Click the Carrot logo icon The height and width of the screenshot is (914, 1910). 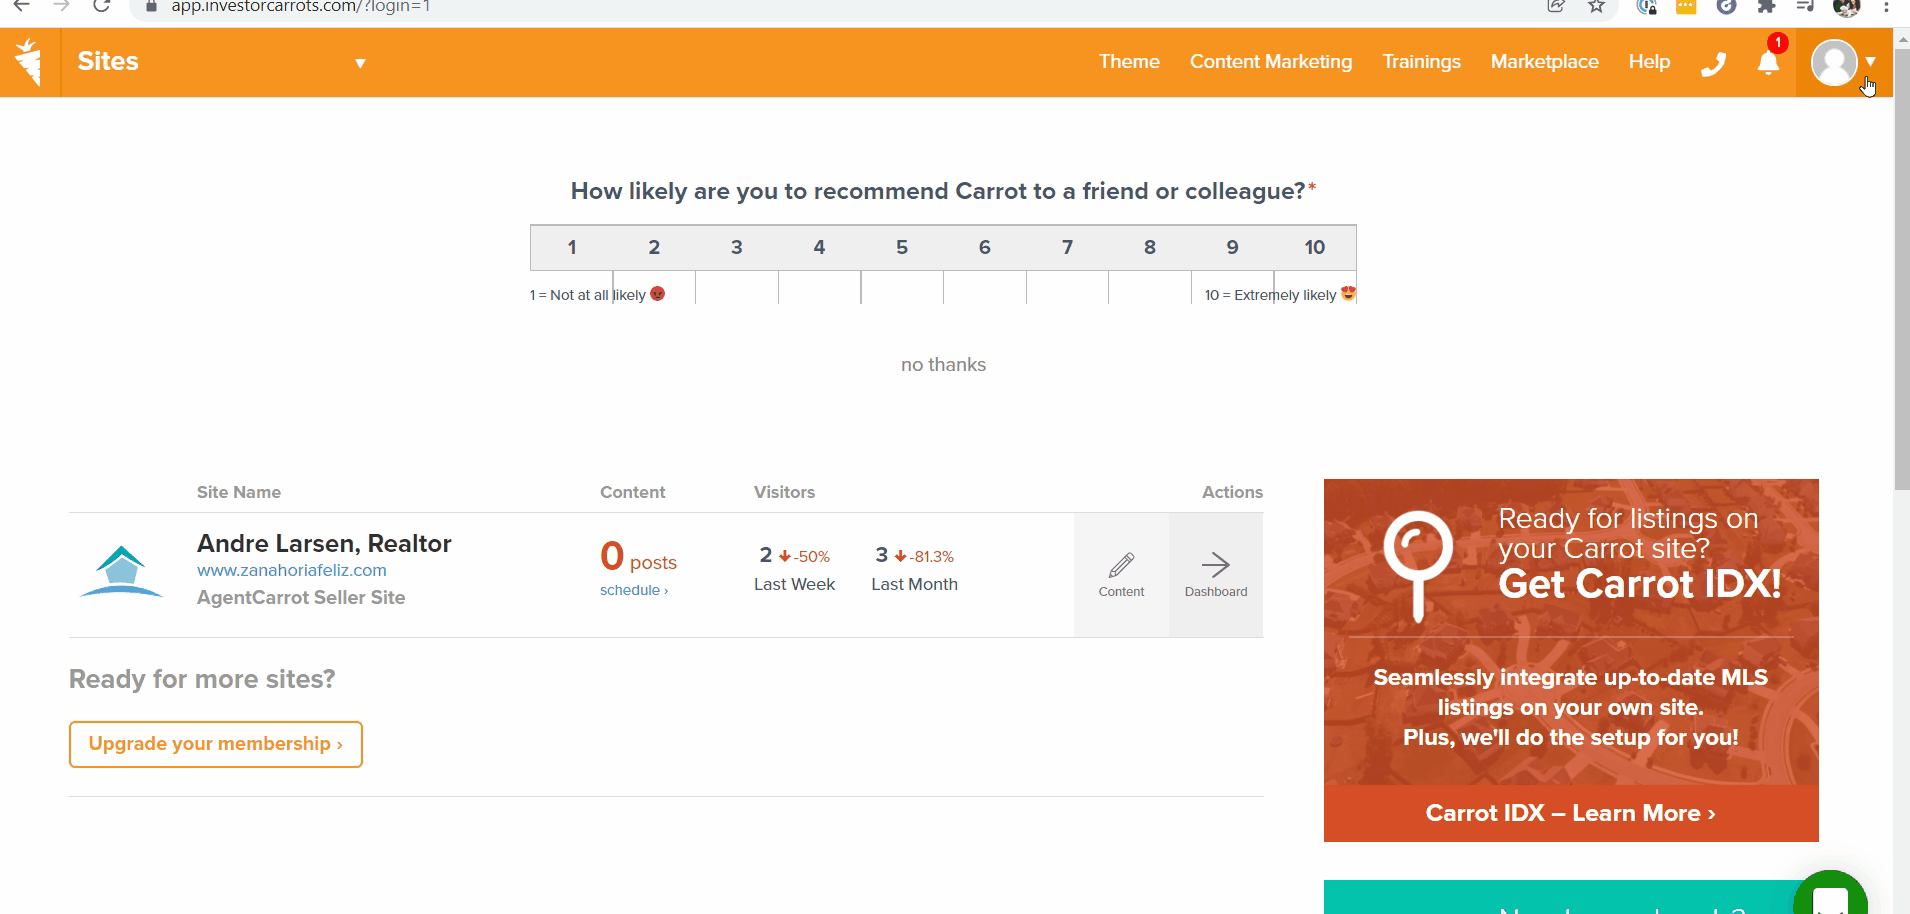(29, 62)
